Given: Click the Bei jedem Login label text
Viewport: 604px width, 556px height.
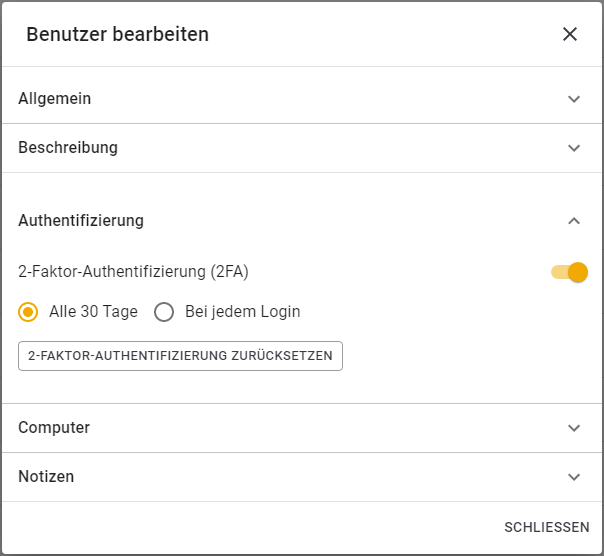Looking at the screenshot, I should point(243,312).
